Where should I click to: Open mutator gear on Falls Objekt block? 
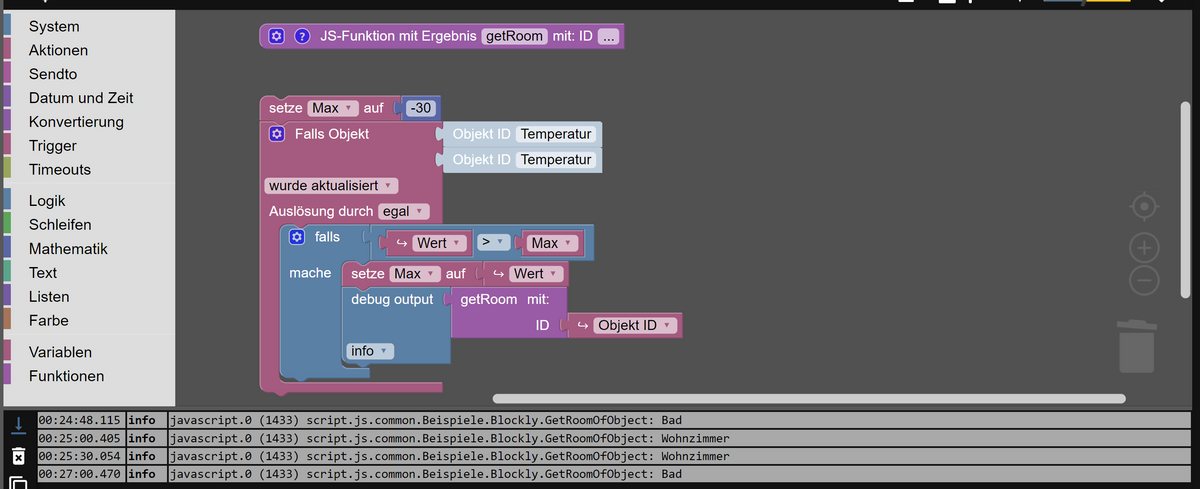click(x=277, y=134)
